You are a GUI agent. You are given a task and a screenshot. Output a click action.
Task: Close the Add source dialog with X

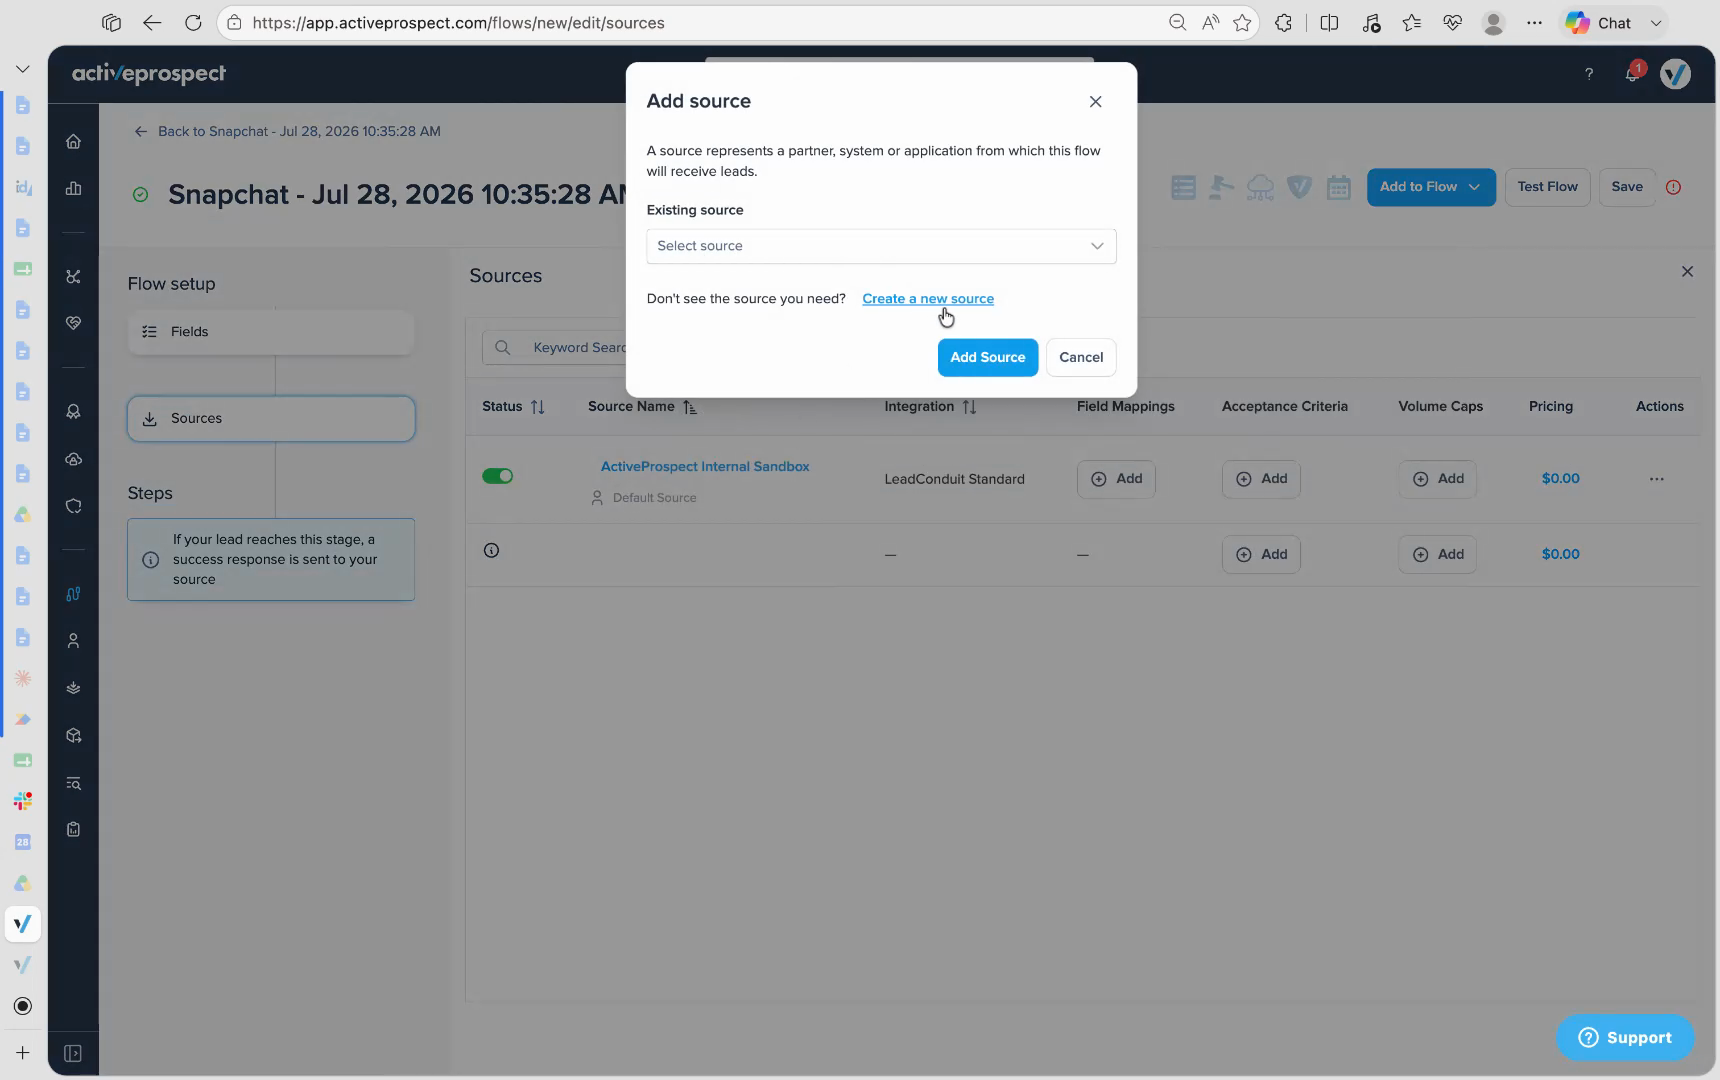click(x=1095, y=102)
